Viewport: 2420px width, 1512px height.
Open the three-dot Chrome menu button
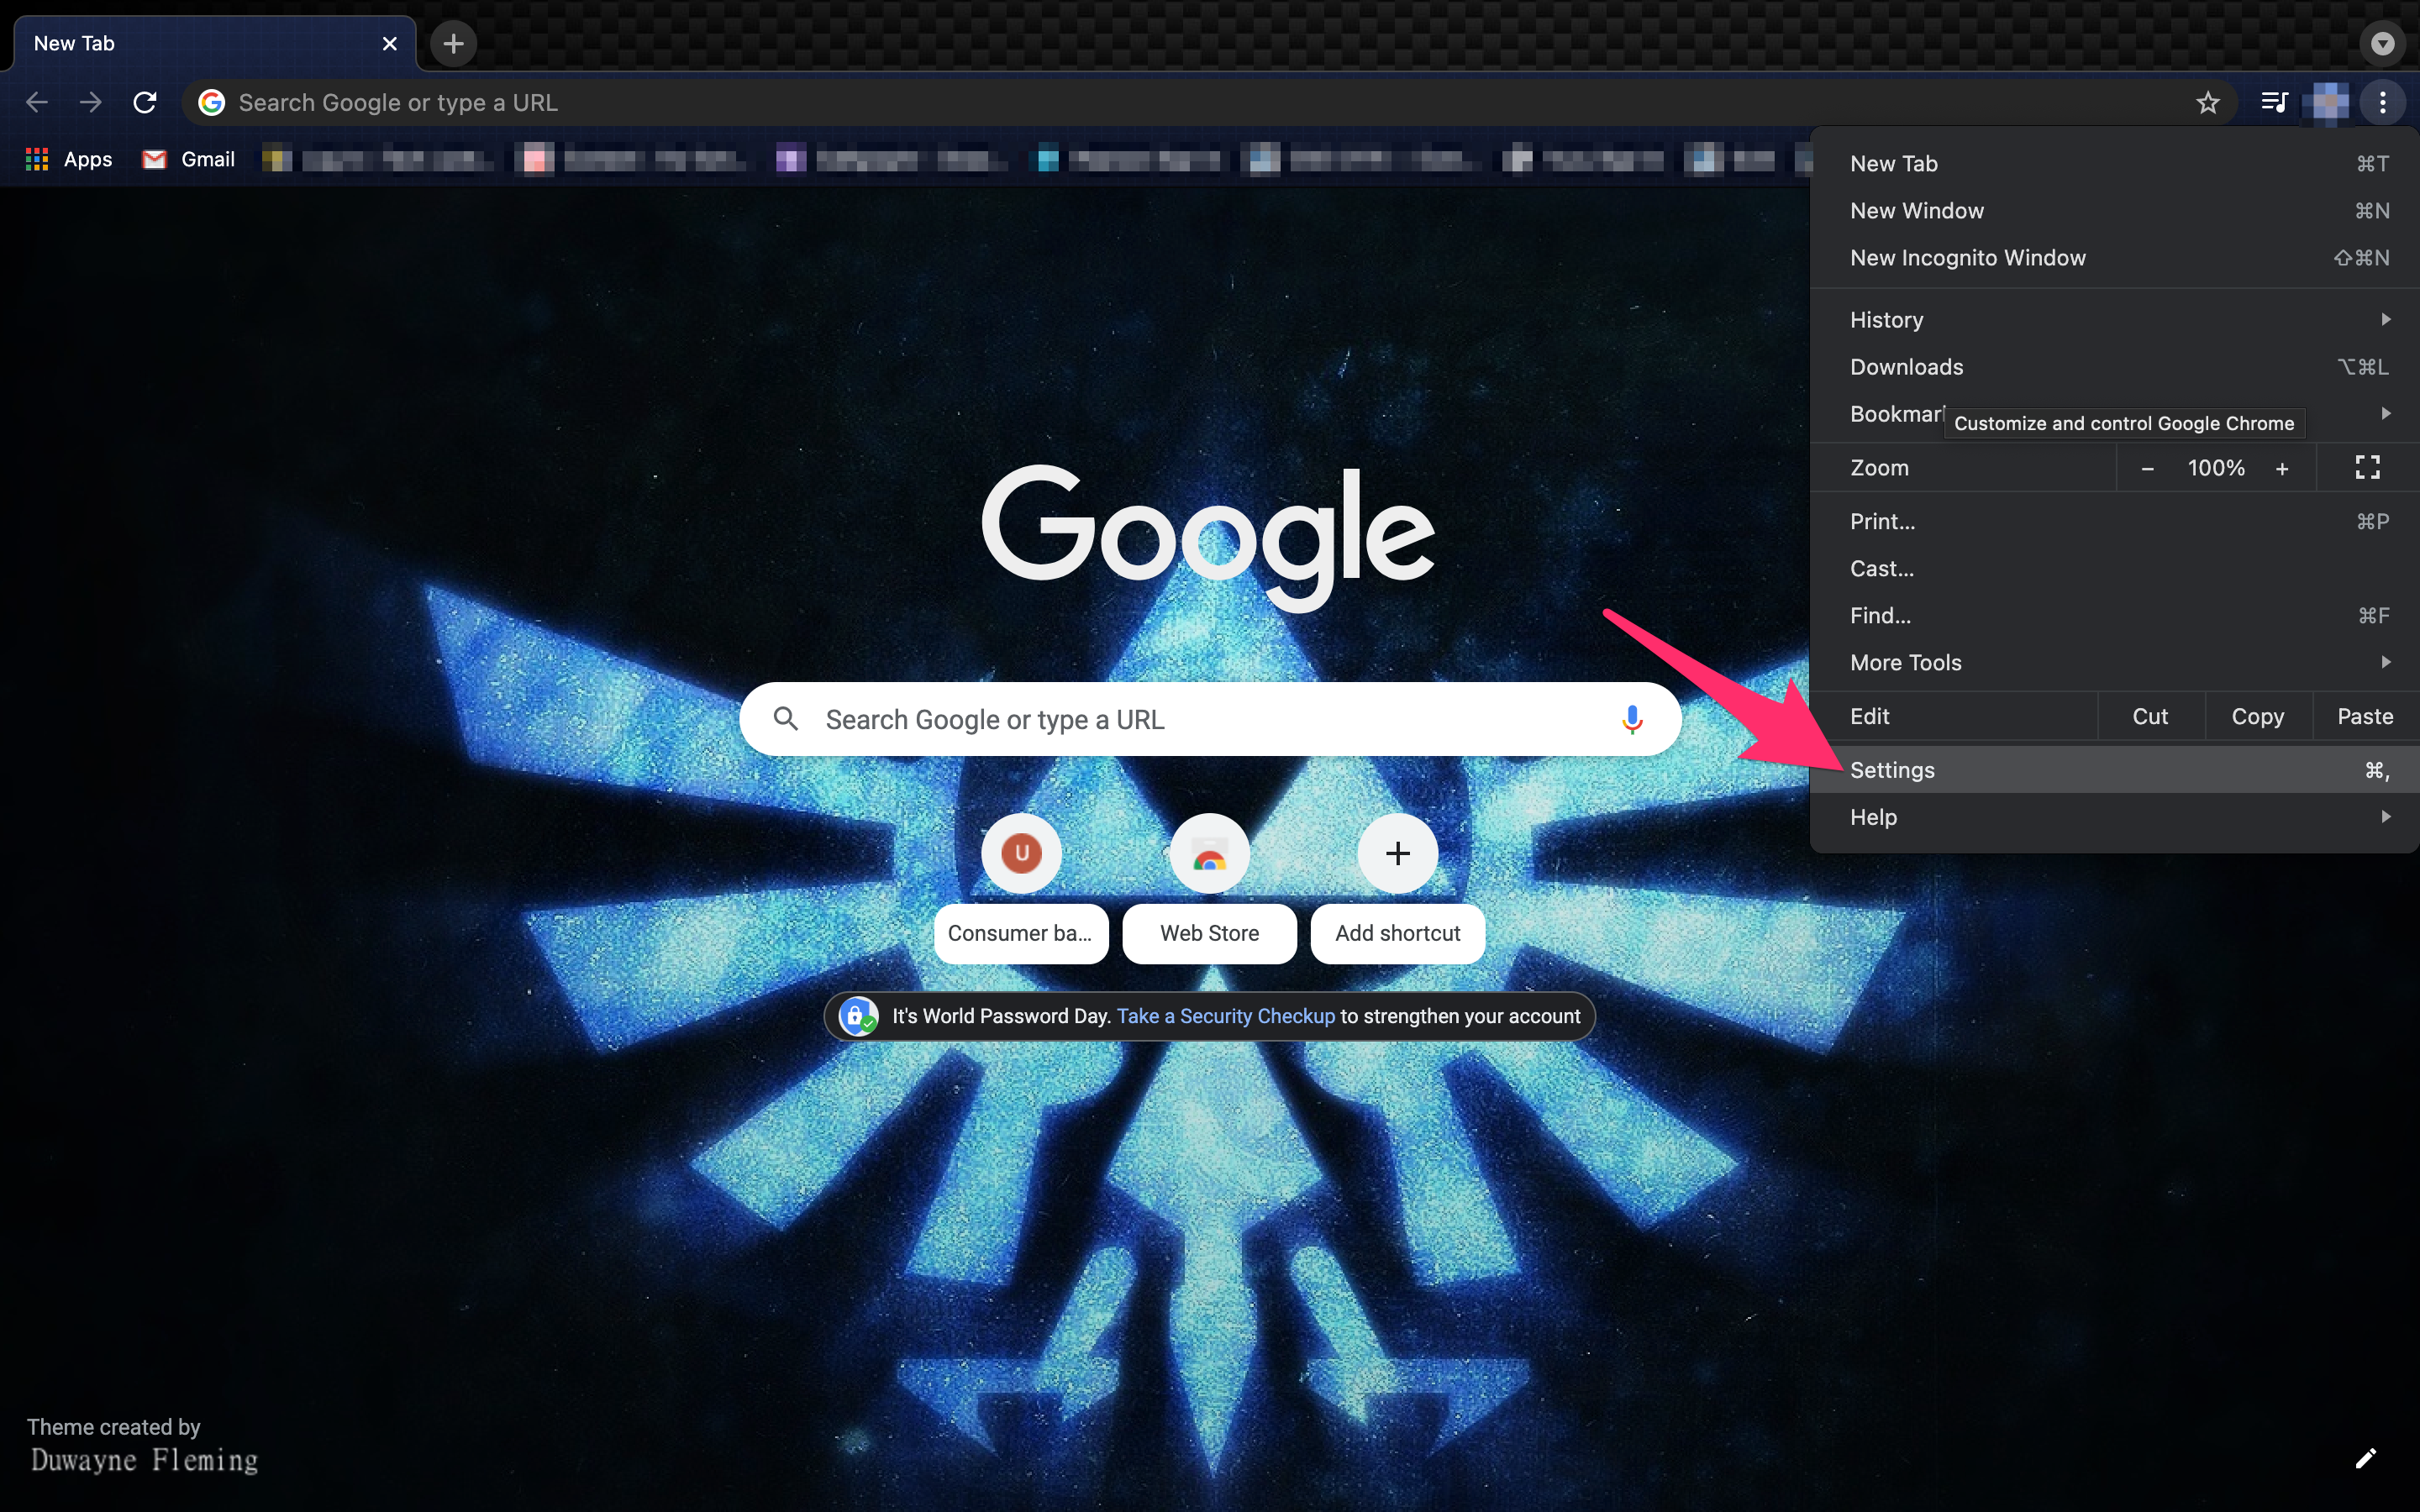tap(2383, 102)
